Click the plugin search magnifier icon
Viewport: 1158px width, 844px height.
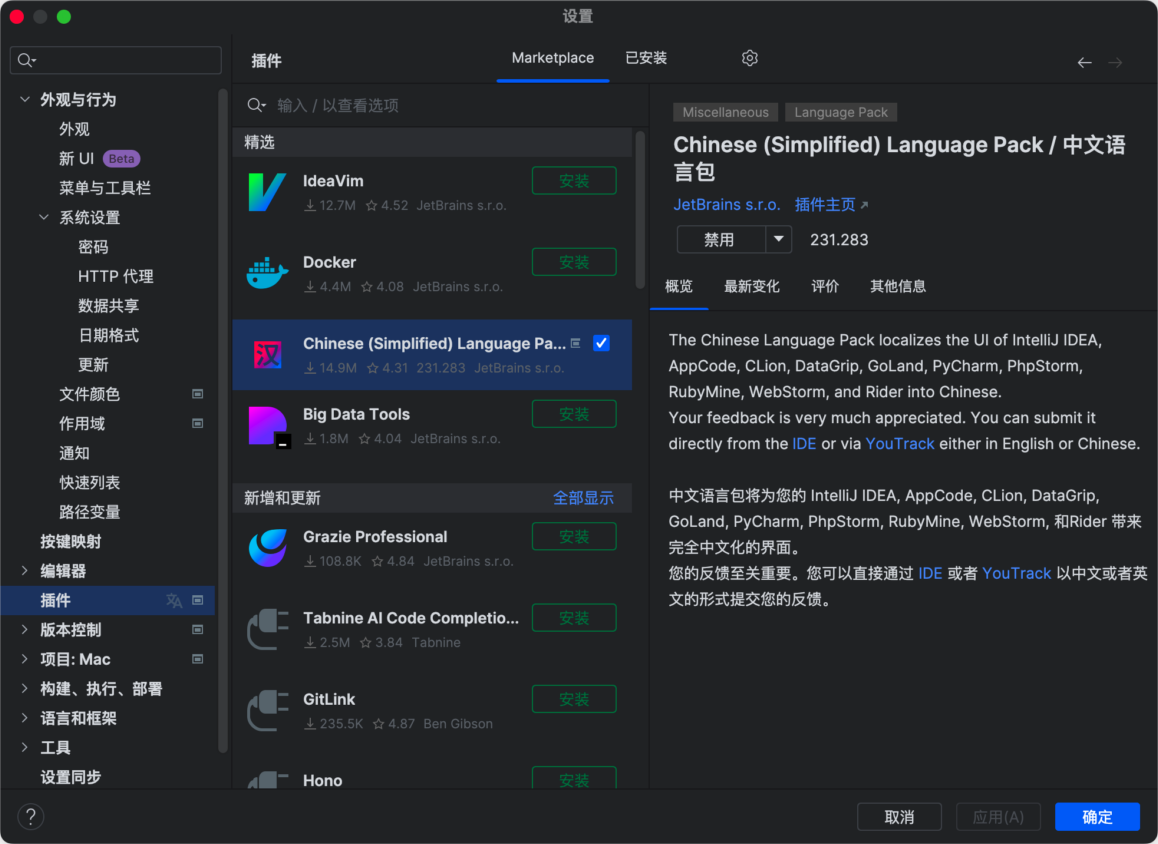(256, 106)
